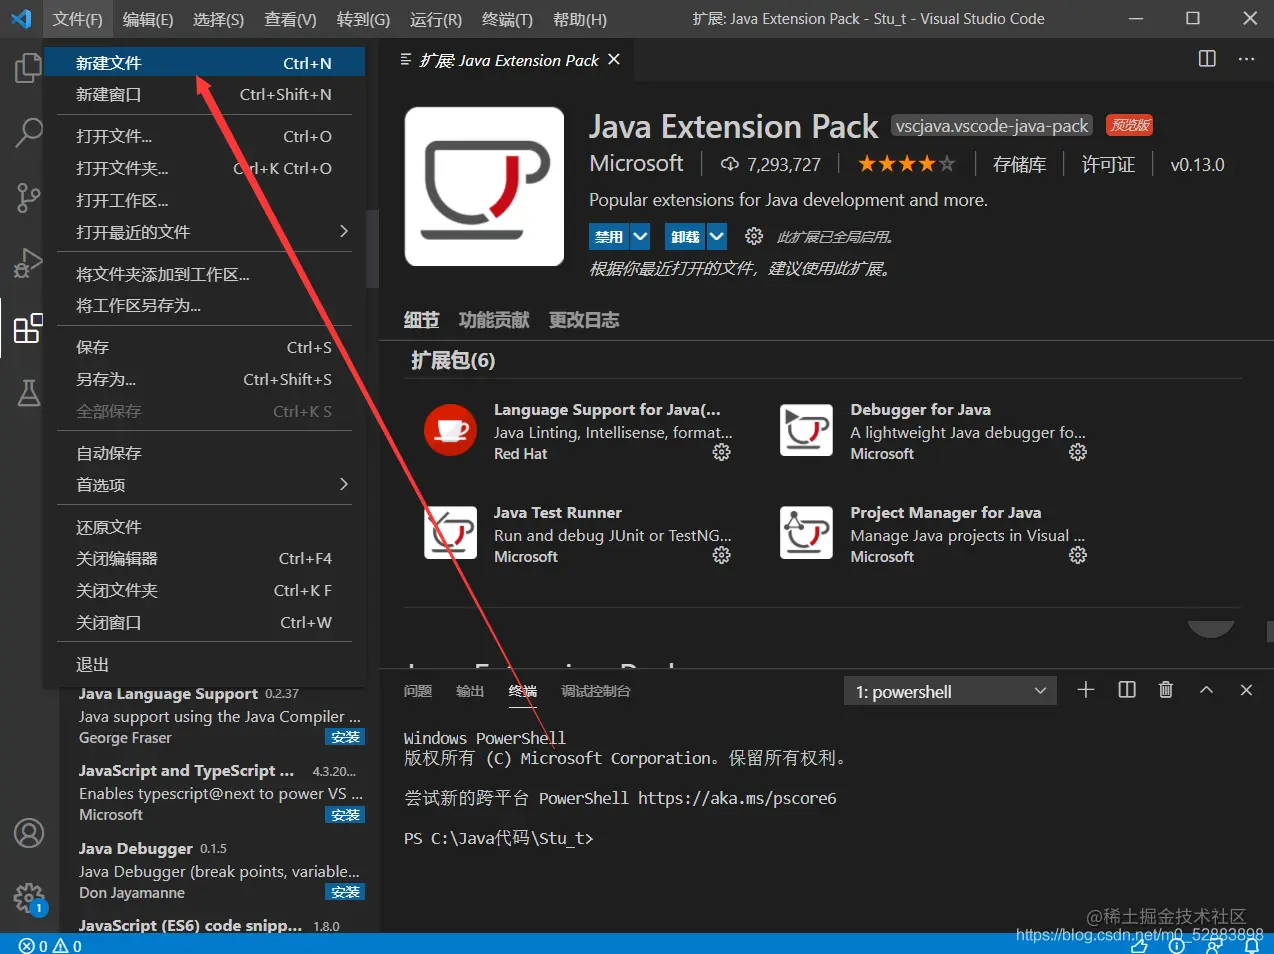Click the gear icon beside the uninstall button
Screen dimensions: 1274x954
pos(754,236)
